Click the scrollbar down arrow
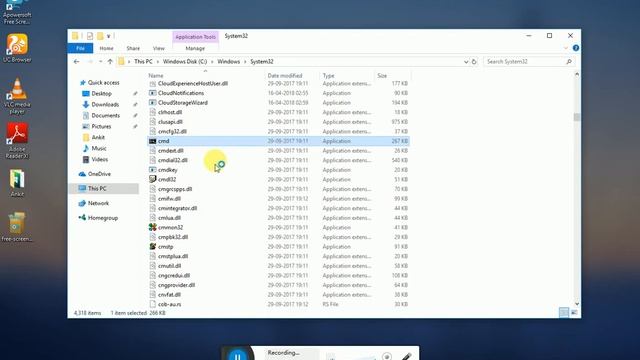Screen dimensions: 640x360 click(576, 304)
